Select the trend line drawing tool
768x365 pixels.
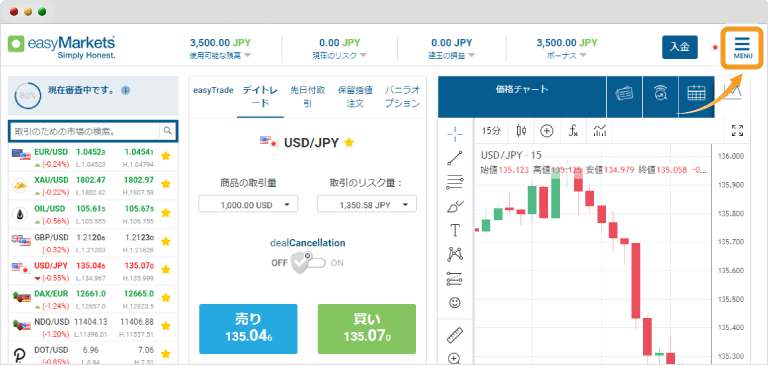tap(455, 158)
